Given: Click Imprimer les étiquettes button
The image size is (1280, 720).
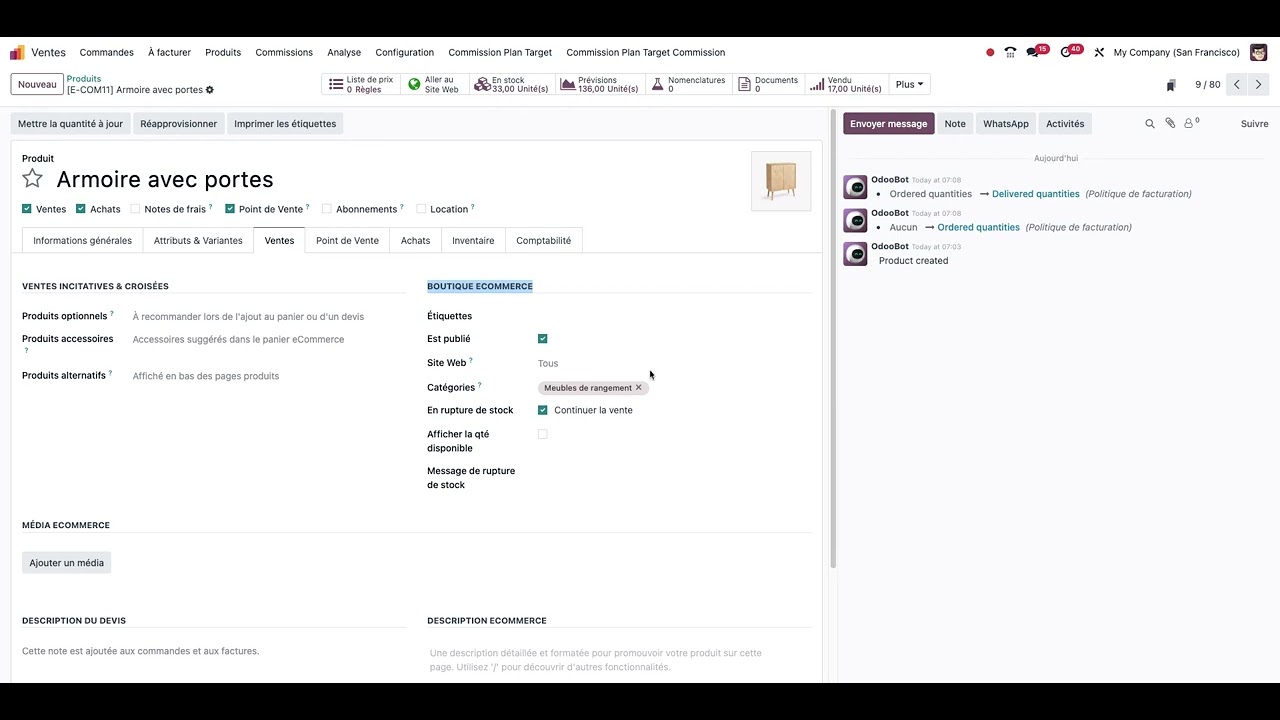Looking at the screenshot, I should pyautogui.click(x=285, y=124).
